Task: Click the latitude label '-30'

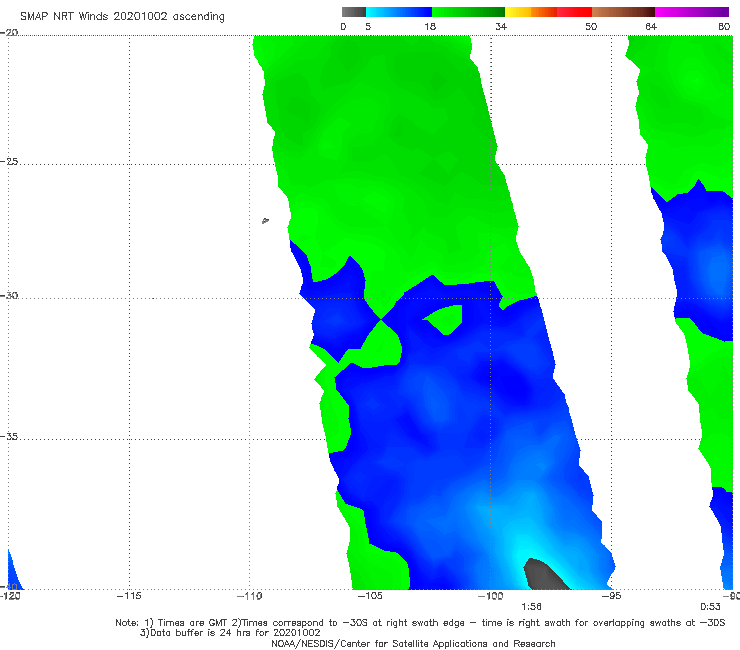Action: pyautogui.click(x=9, y=295)
